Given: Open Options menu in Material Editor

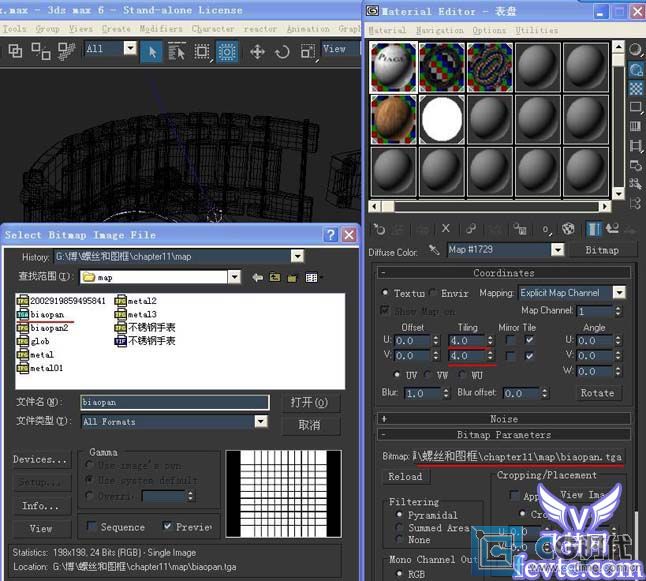Looking at the screenshot, I should tap(489, 30).
